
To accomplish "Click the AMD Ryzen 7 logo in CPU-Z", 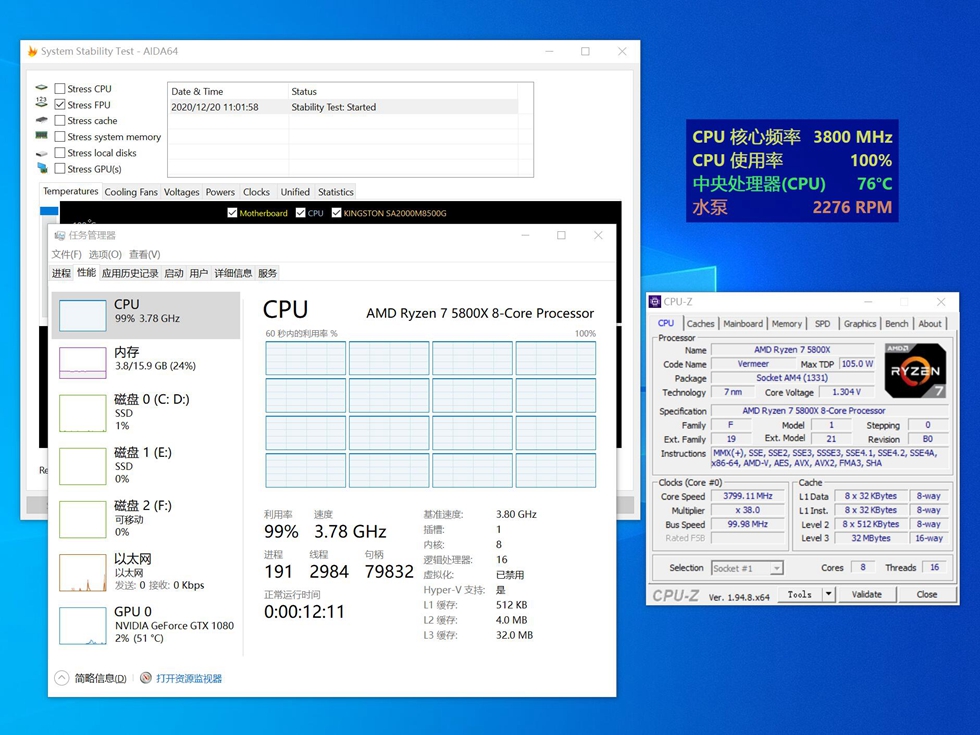I will 915,370.
